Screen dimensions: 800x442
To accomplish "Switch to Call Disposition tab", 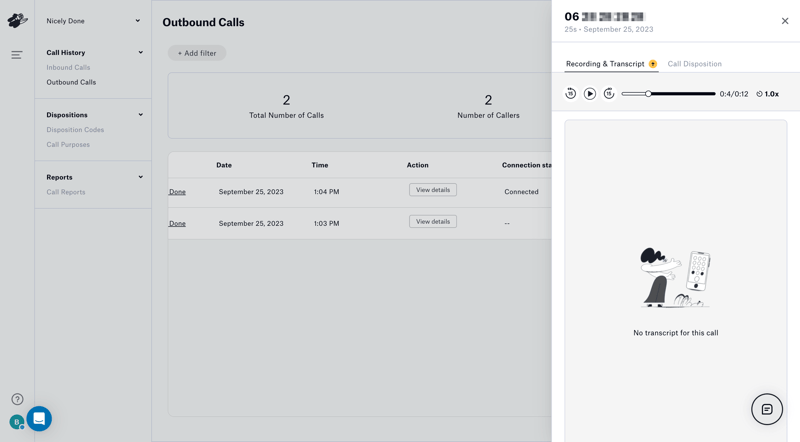I will (x=694, y=64).
